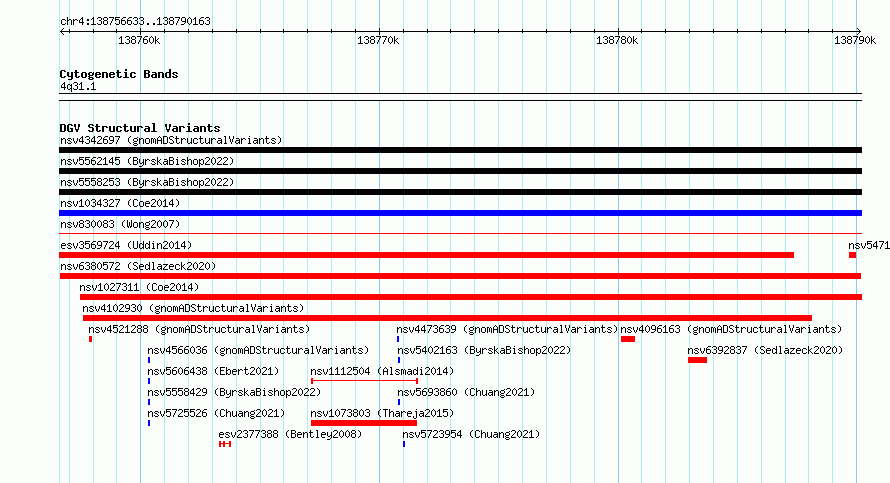The width and height of the screenshot is (890, 483).
Task: Open nsv4473639 gnomADStructuralVariants label
Action: 507,329
